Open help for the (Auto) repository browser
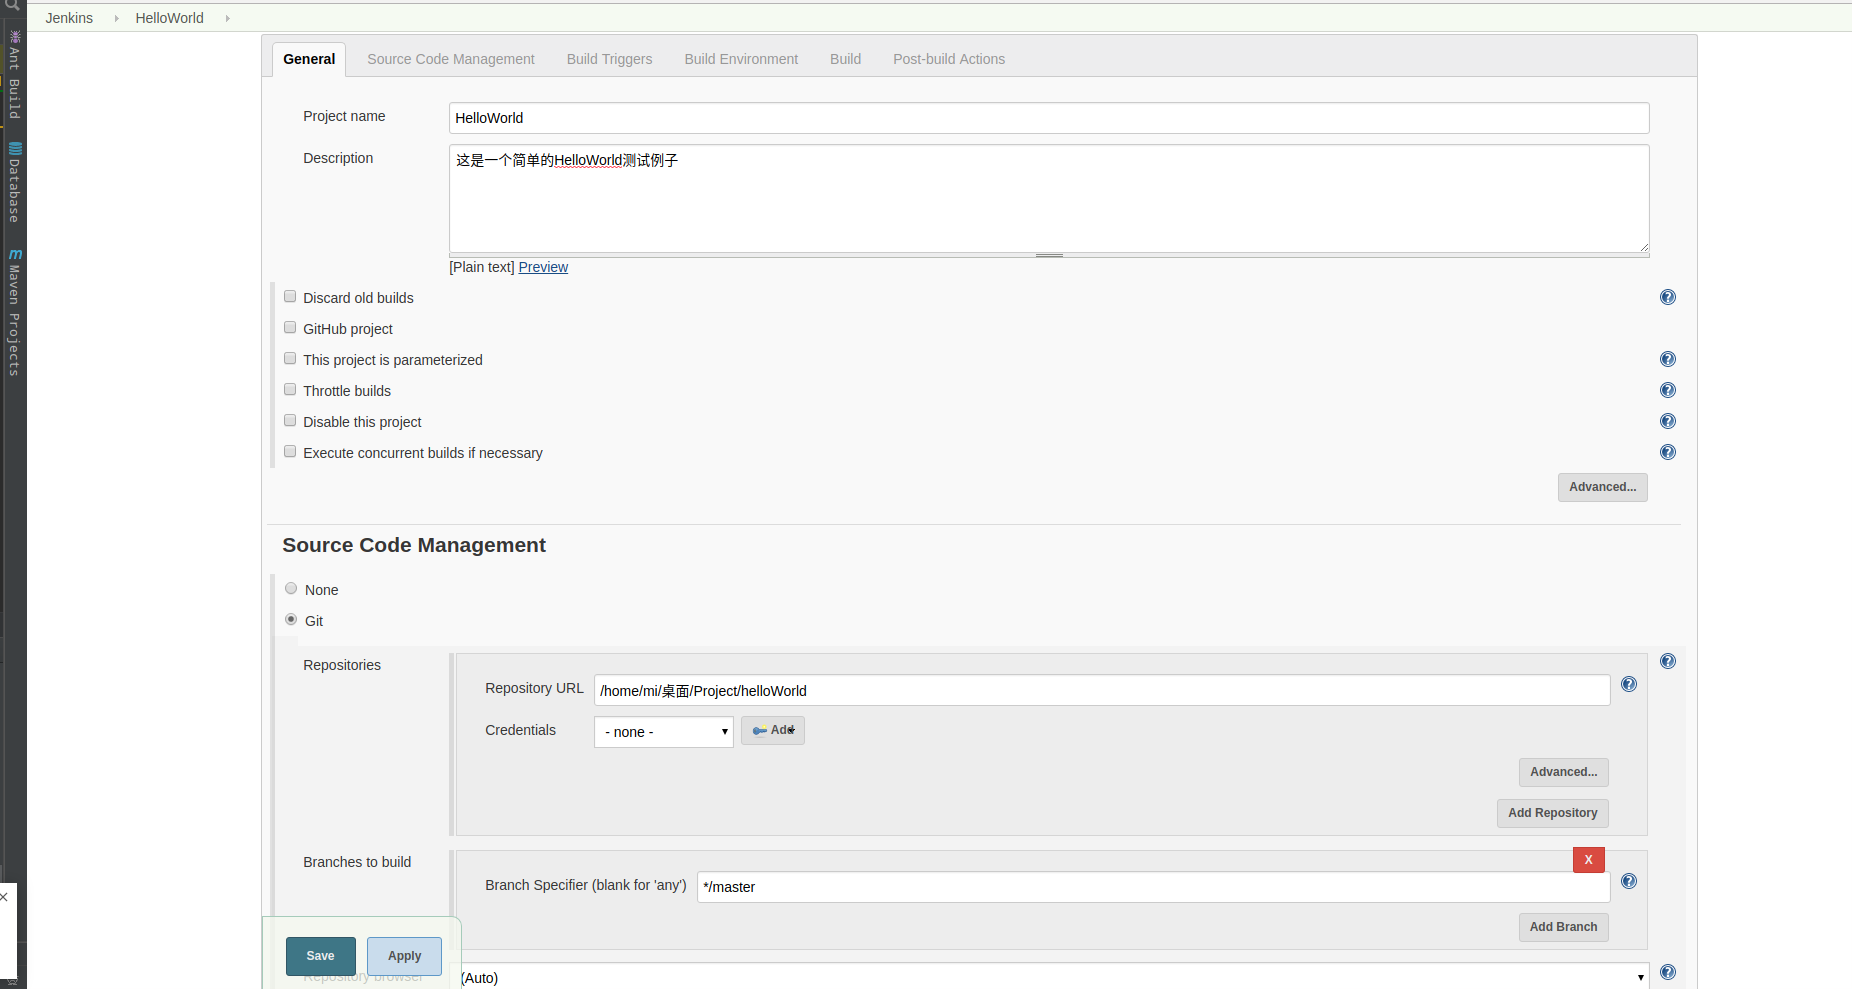Image resolution: width=1852 pixels, height=989 pixels. pyautogui.click(x=1667, y=972)
